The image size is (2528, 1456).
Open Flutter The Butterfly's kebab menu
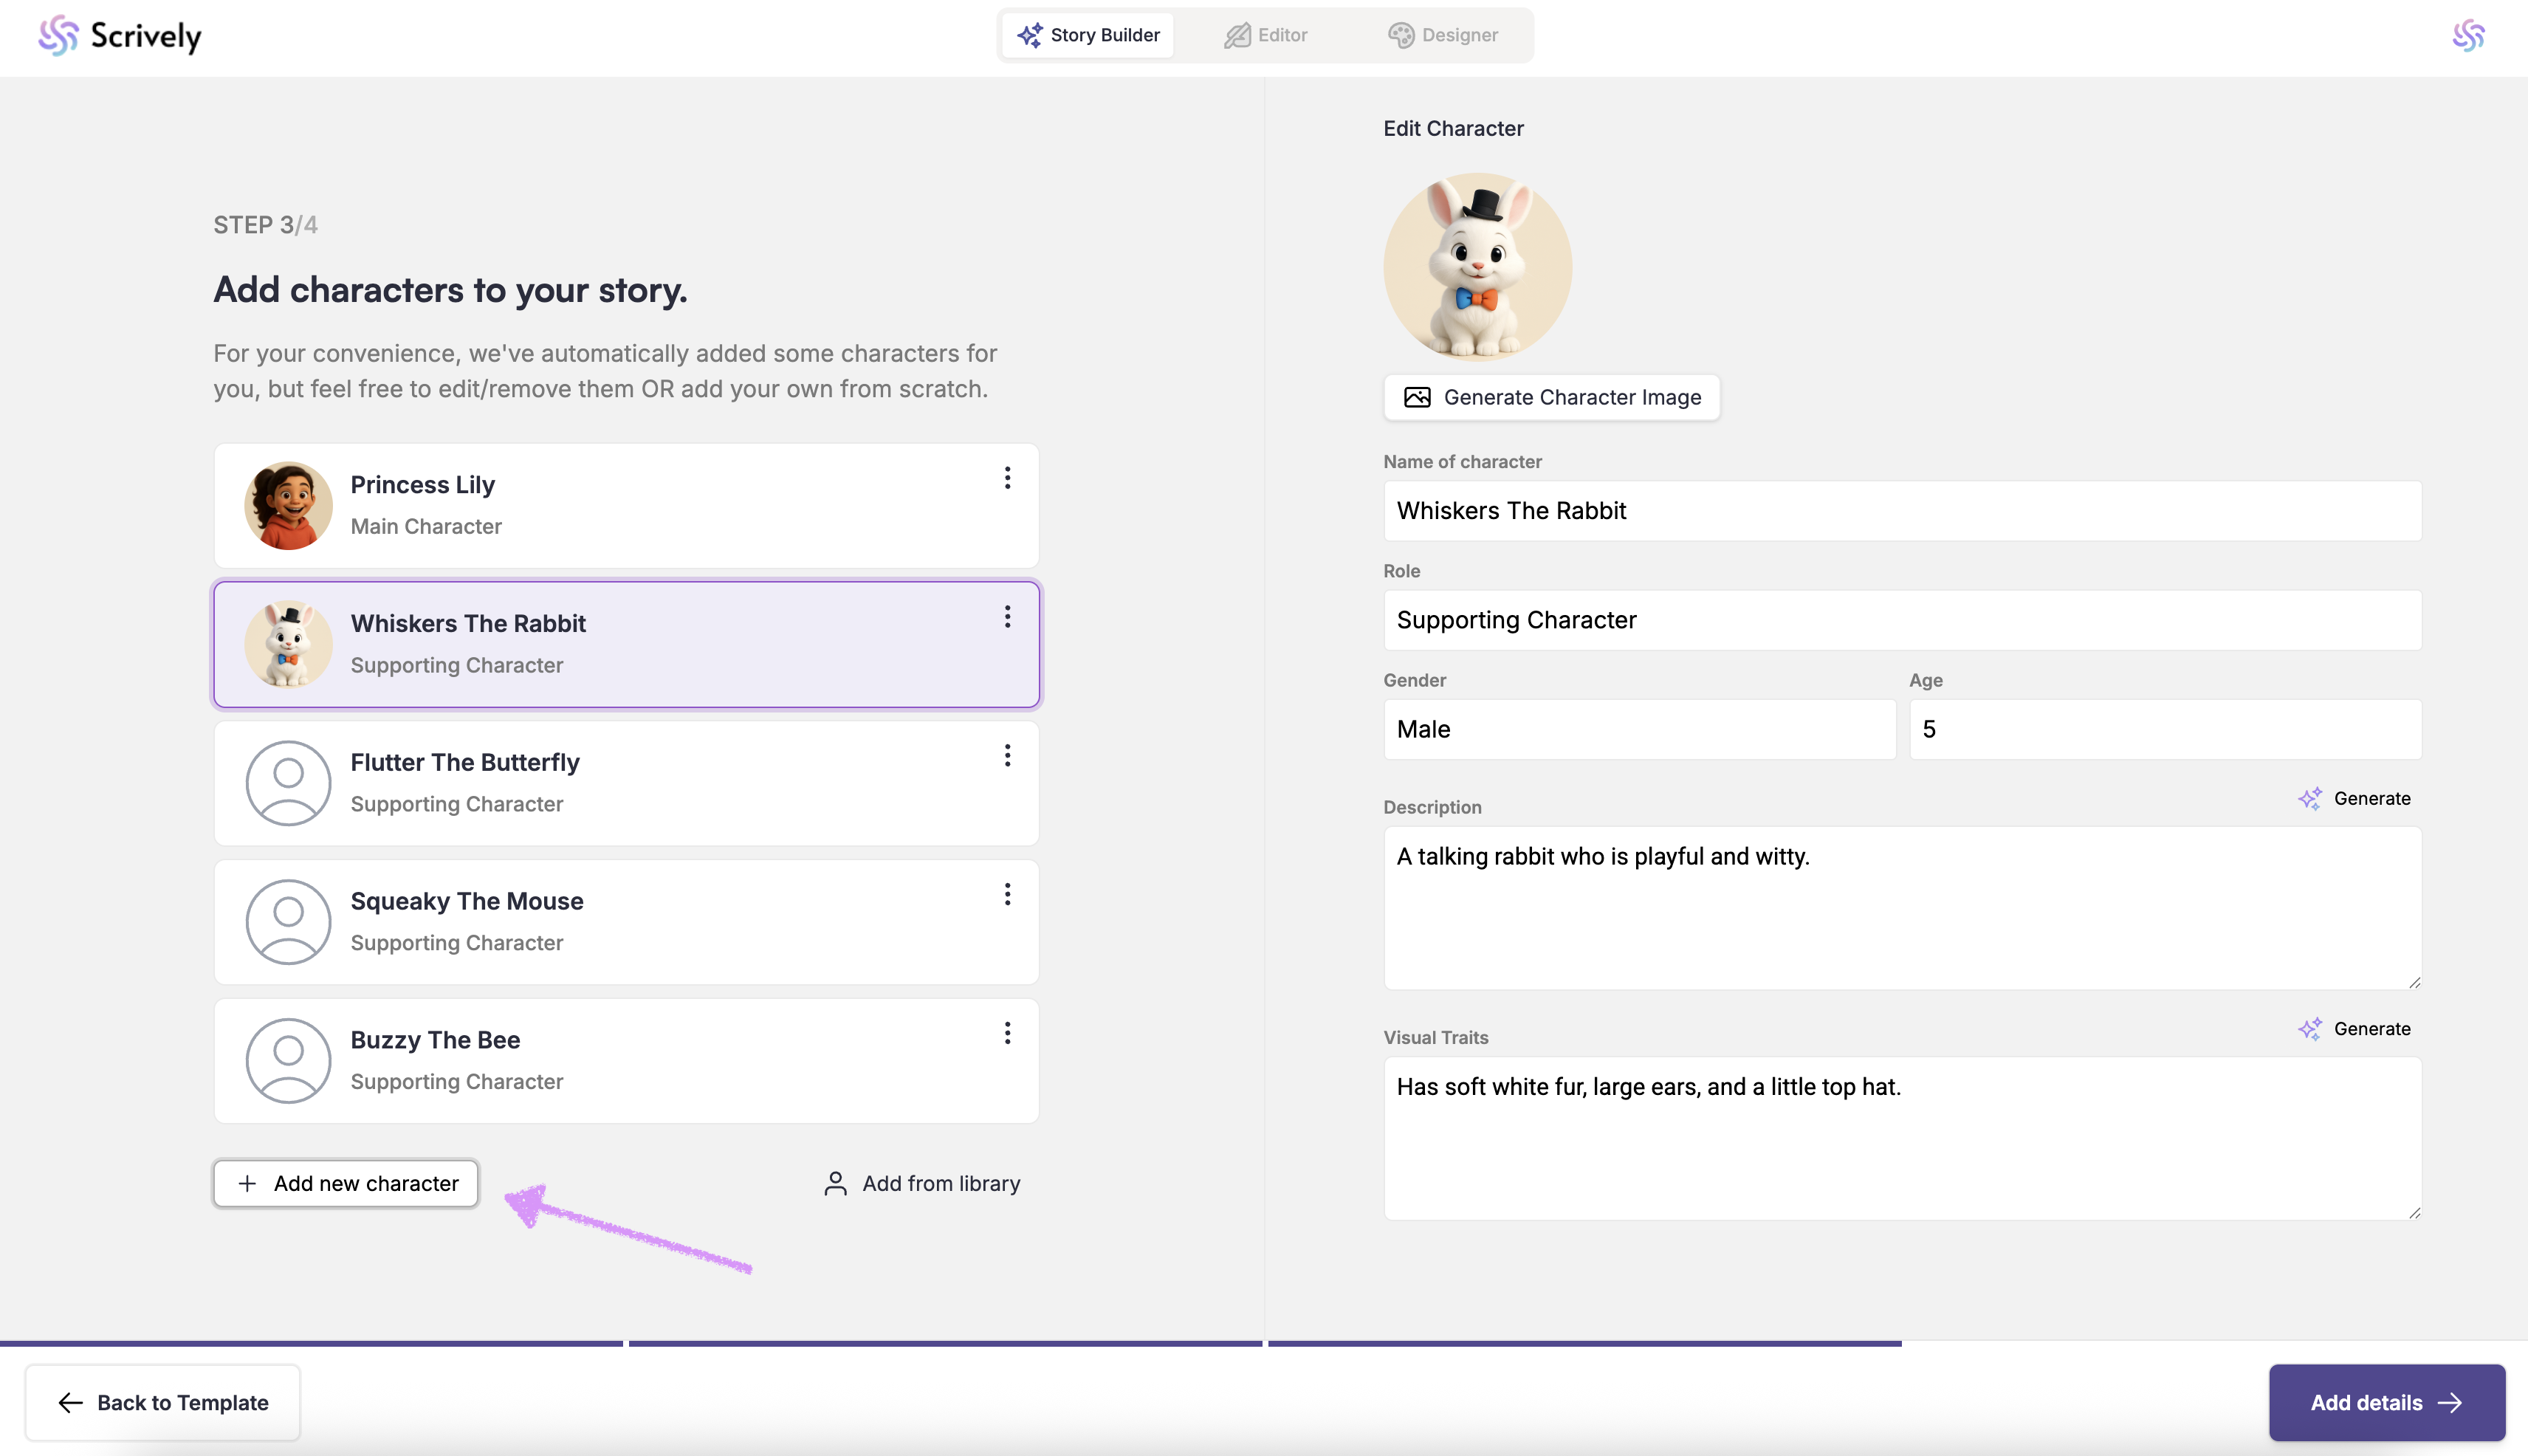(1007, 756)
